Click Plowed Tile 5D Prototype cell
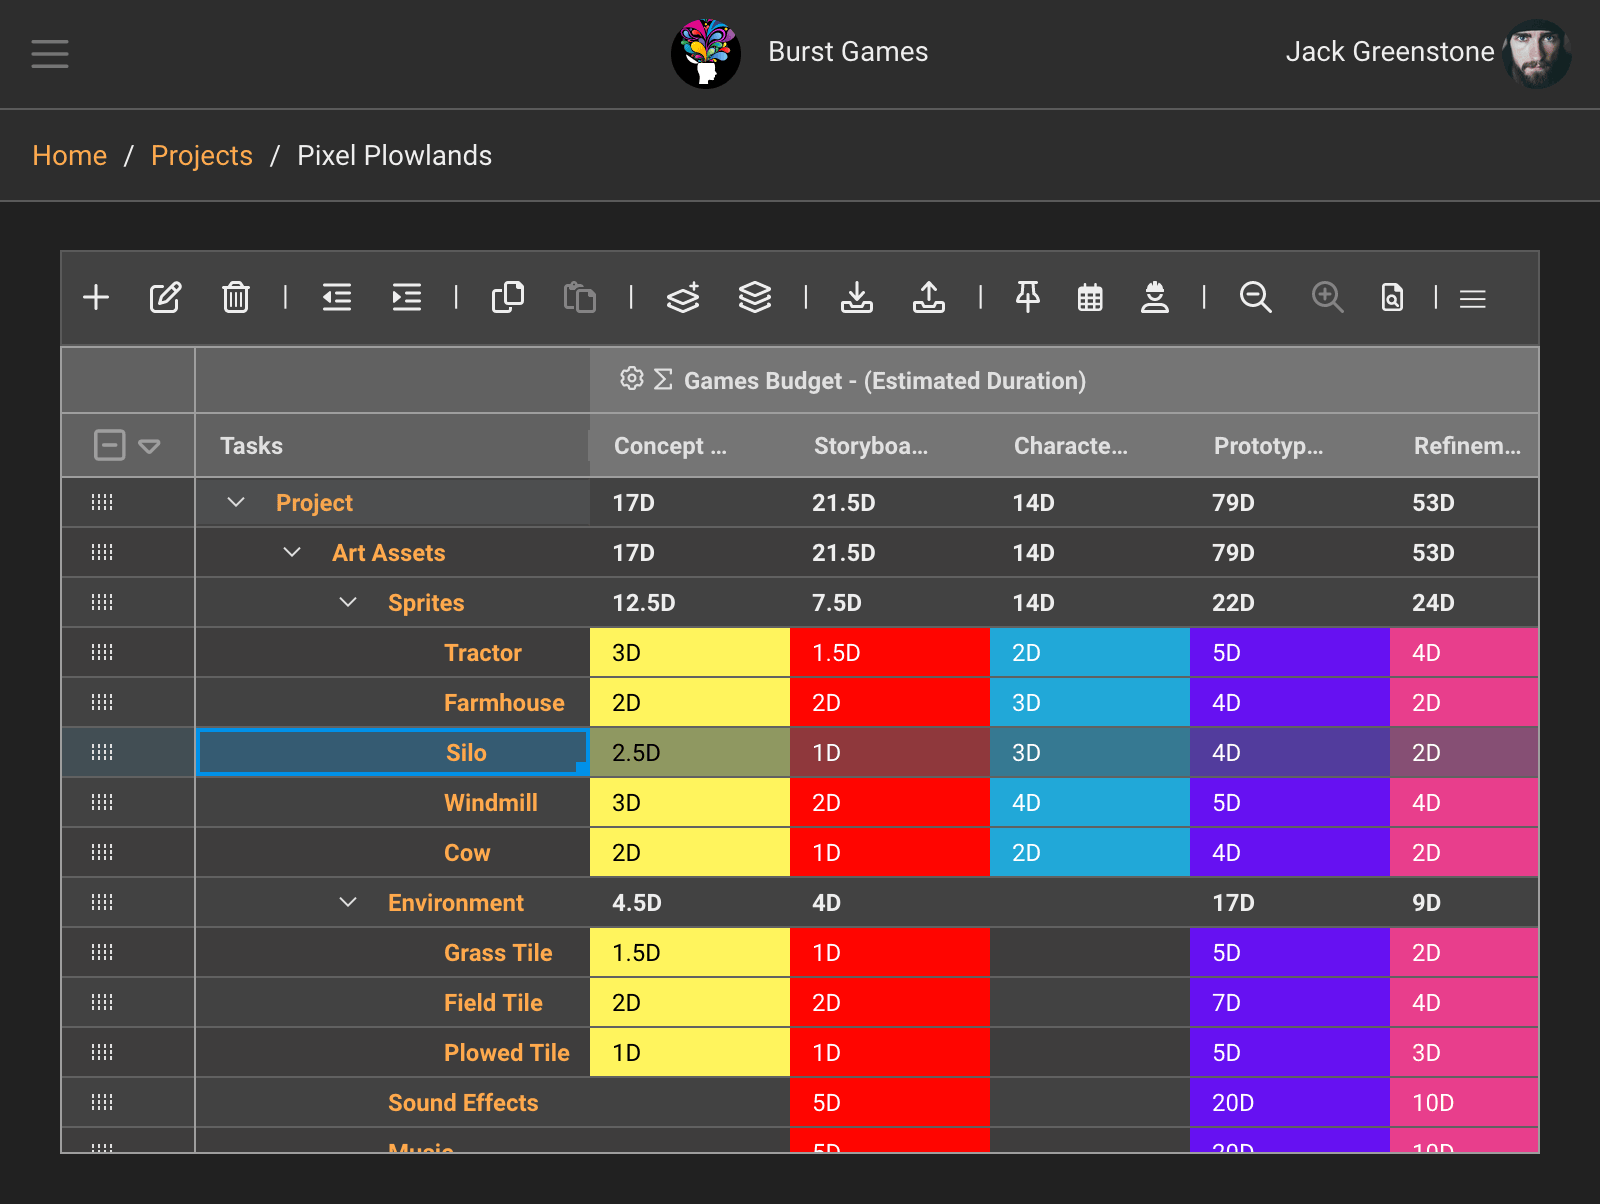The image size is (1600, 1204). (1290, 1053)
